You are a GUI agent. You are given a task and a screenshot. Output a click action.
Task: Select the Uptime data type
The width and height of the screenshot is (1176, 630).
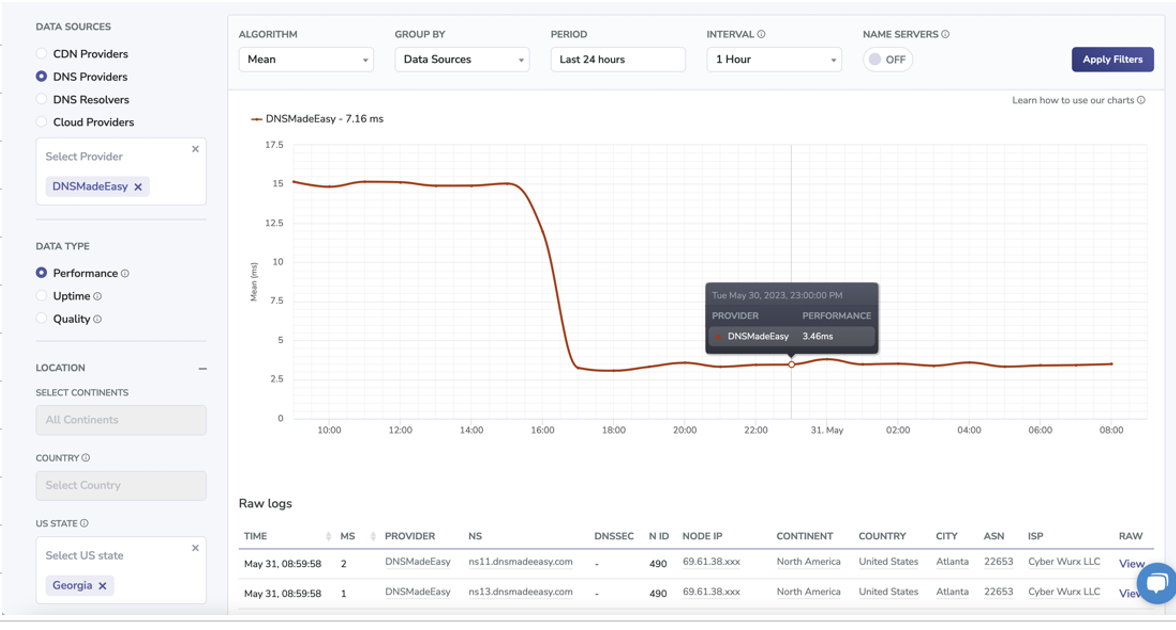pyautogui.click(x=42, y=296)
